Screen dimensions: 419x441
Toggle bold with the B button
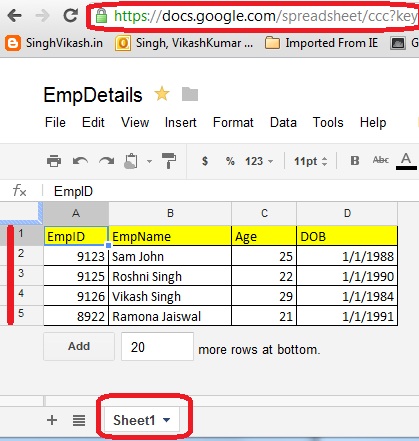[x=355, y=161]
